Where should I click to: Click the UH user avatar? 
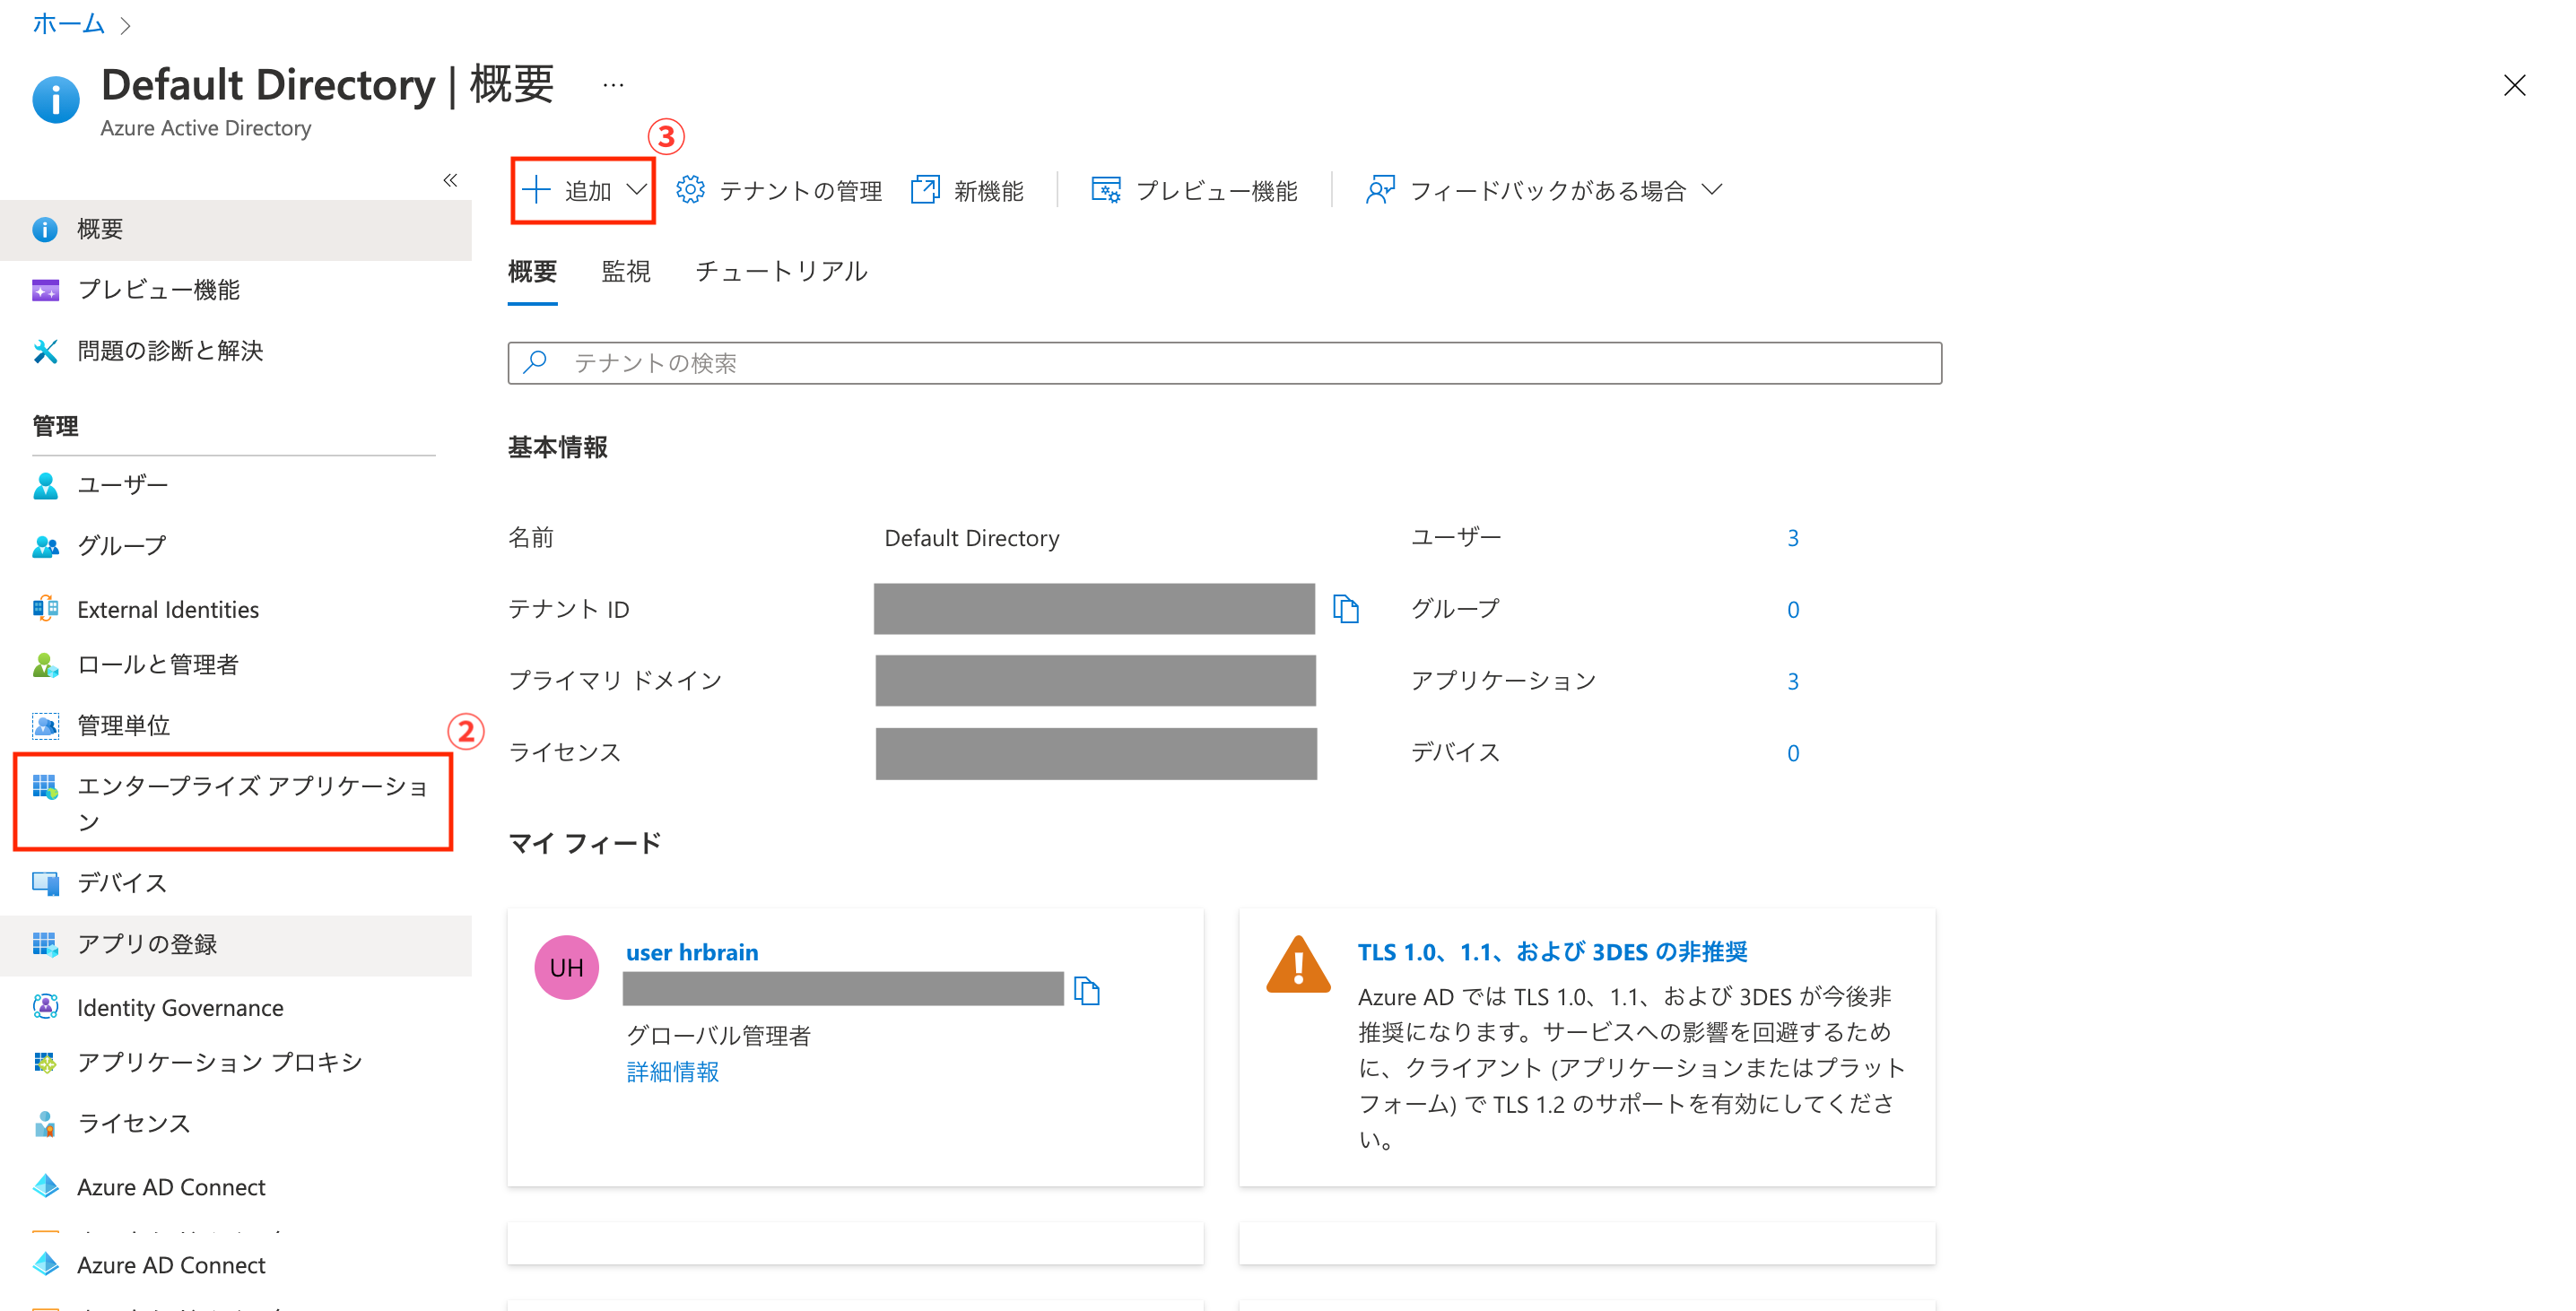click(566, 967)
